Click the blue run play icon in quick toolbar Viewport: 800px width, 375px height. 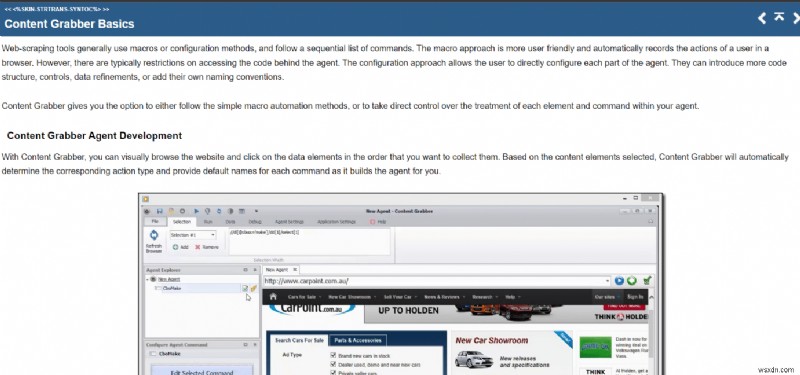coord(196,211)
